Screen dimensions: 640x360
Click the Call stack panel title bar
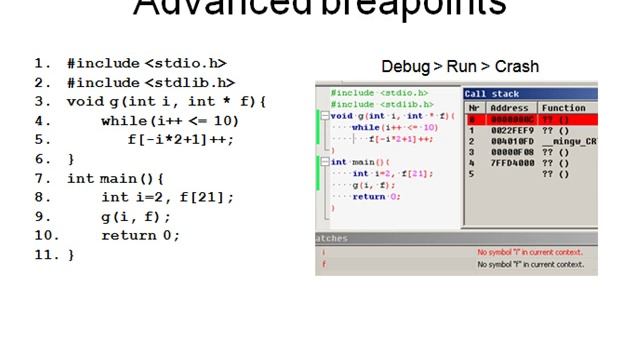click(x=531, y=94)
